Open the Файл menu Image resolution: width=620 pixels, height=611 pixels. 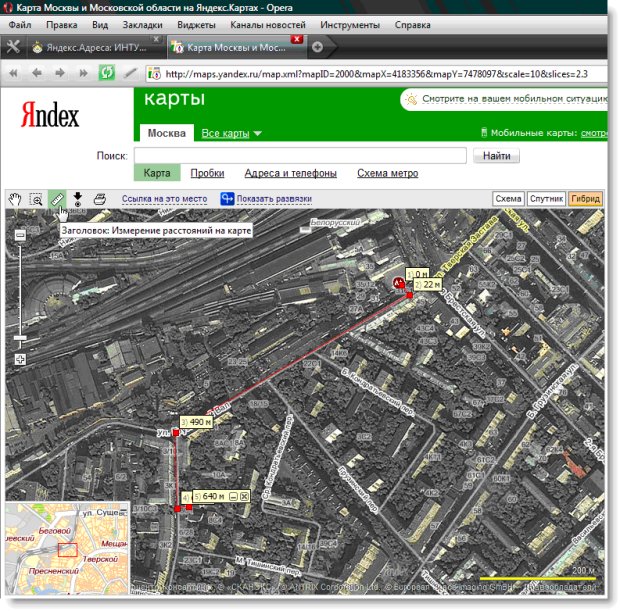[20, 25]
